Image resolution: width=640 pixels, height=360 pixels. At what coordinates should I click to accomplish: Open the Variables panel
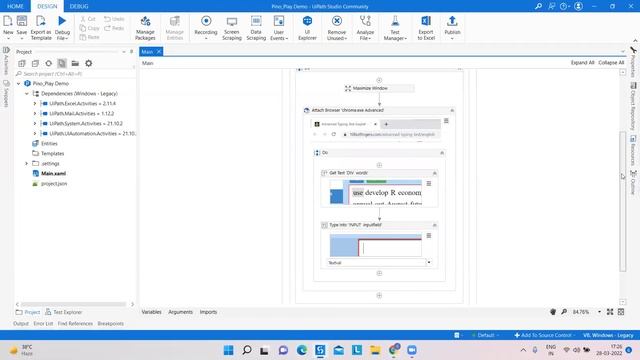[151, 312]
